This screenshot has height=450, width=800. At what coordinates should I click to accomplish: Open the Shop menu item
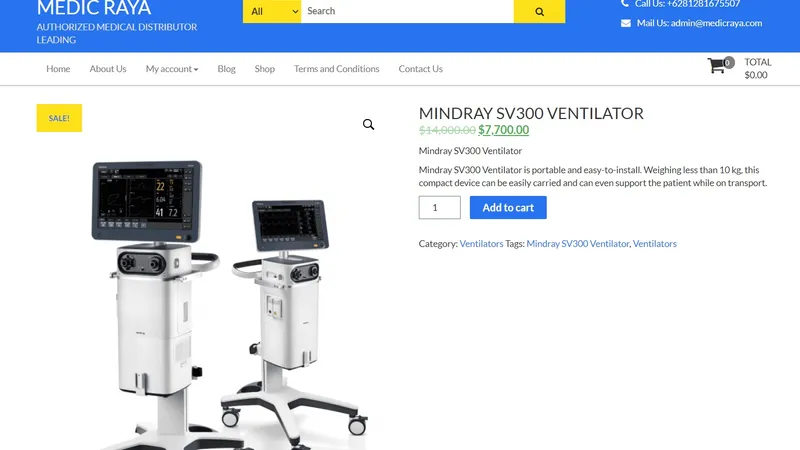tap(265, 69)
